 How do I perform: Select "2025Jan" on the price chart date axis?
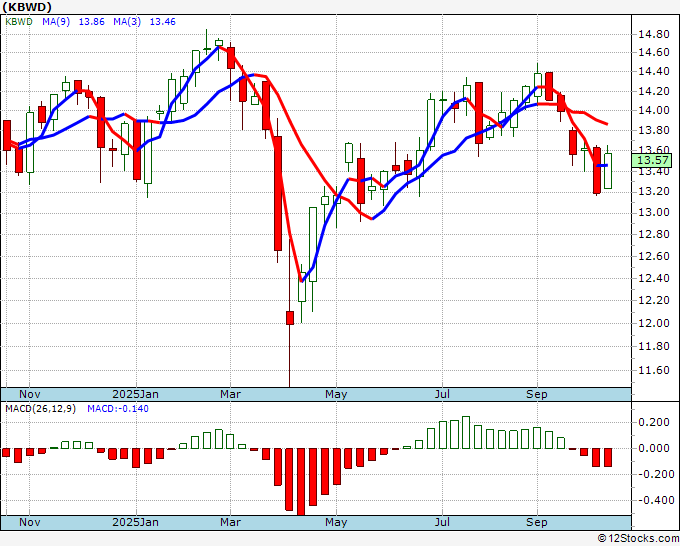[x=135, y=394]
